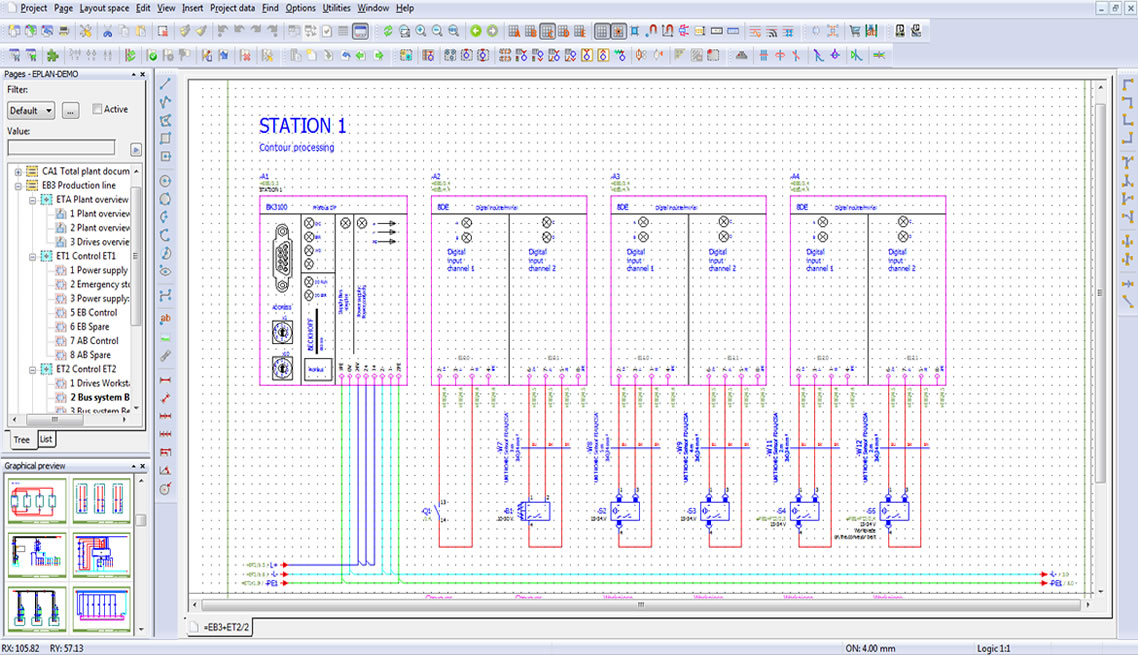Open the Project data menu

[232, 8]
